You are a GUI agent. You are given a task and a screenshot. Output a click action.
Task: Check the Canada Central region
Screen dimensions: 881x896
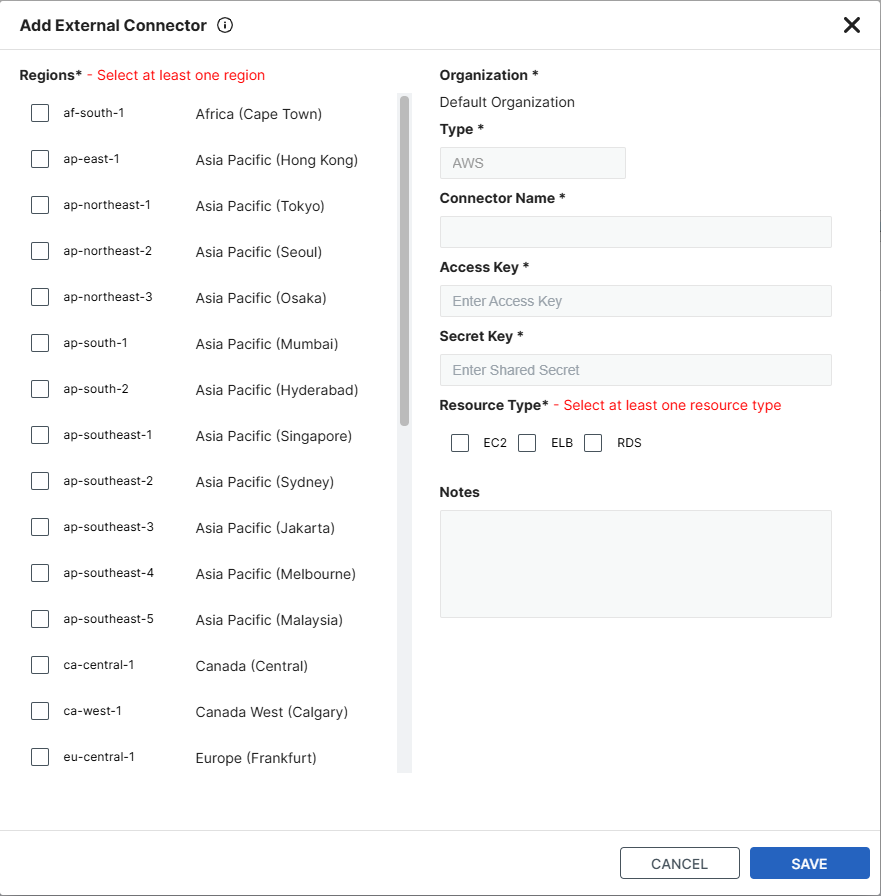(39, 665)
